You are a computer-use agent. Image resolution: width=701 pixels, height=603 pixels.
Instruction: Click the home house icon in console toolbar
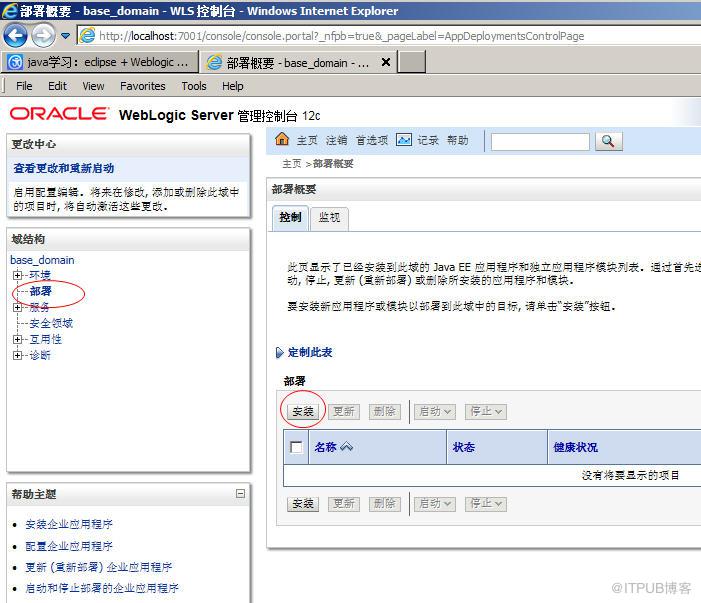point(282,139)
